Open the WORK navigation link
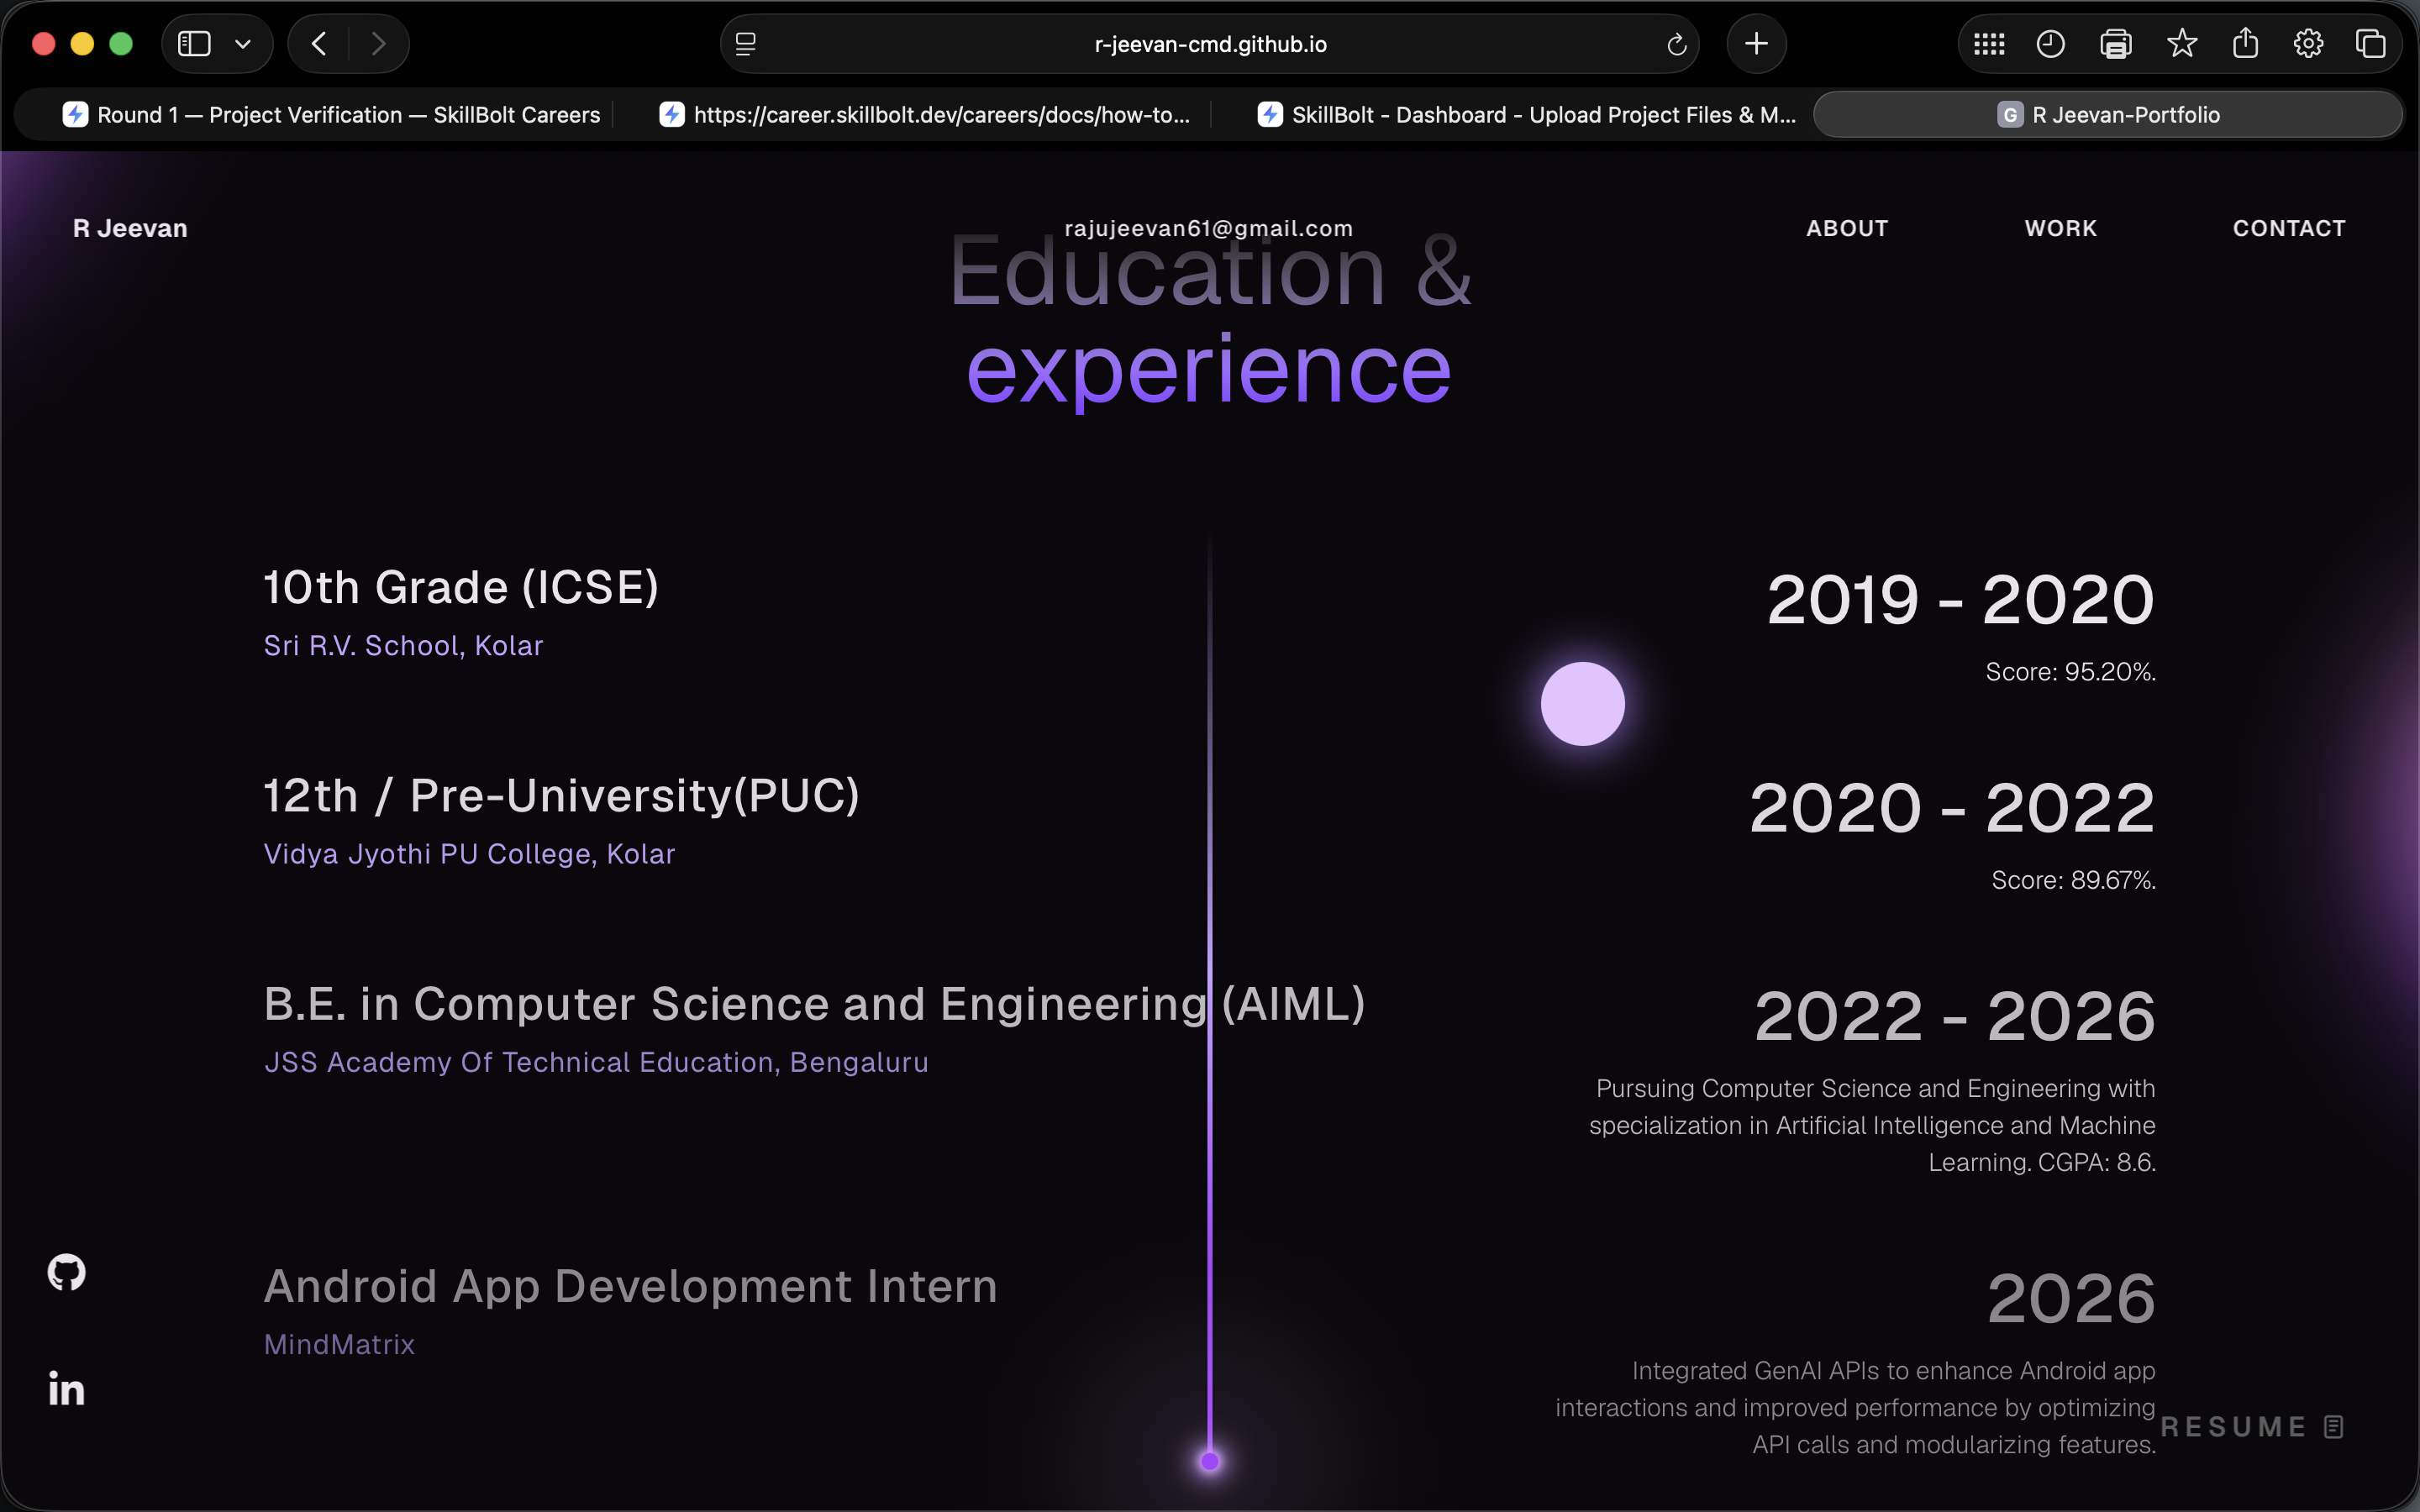The width and height of the screenshot is (2420, 1512). tap(2061, 228)
